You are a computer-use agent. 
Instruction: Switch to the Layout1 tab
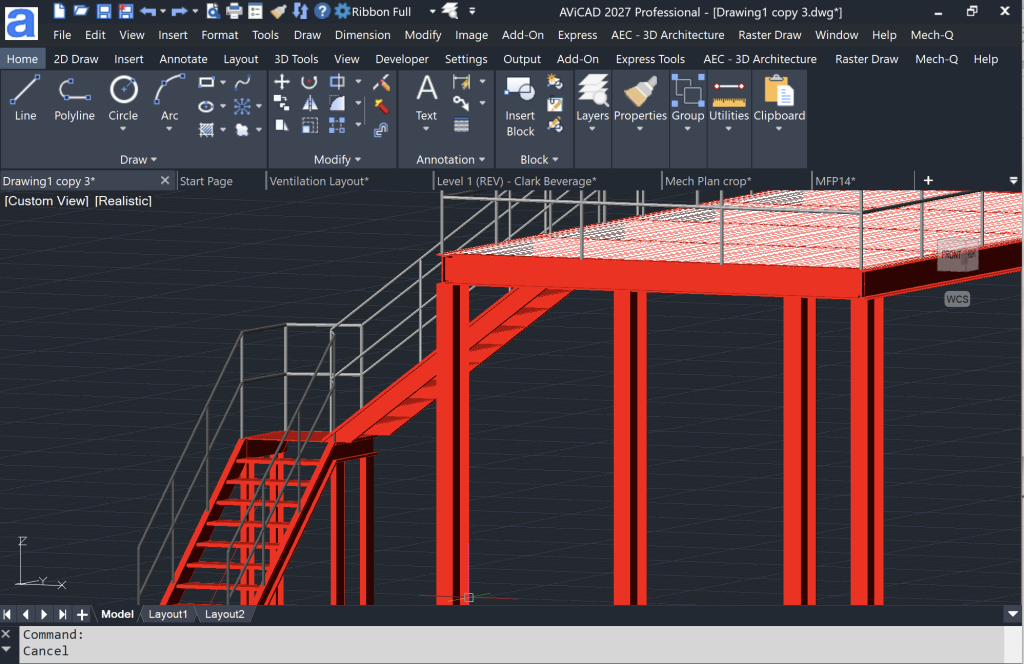[x=168, y=614]
